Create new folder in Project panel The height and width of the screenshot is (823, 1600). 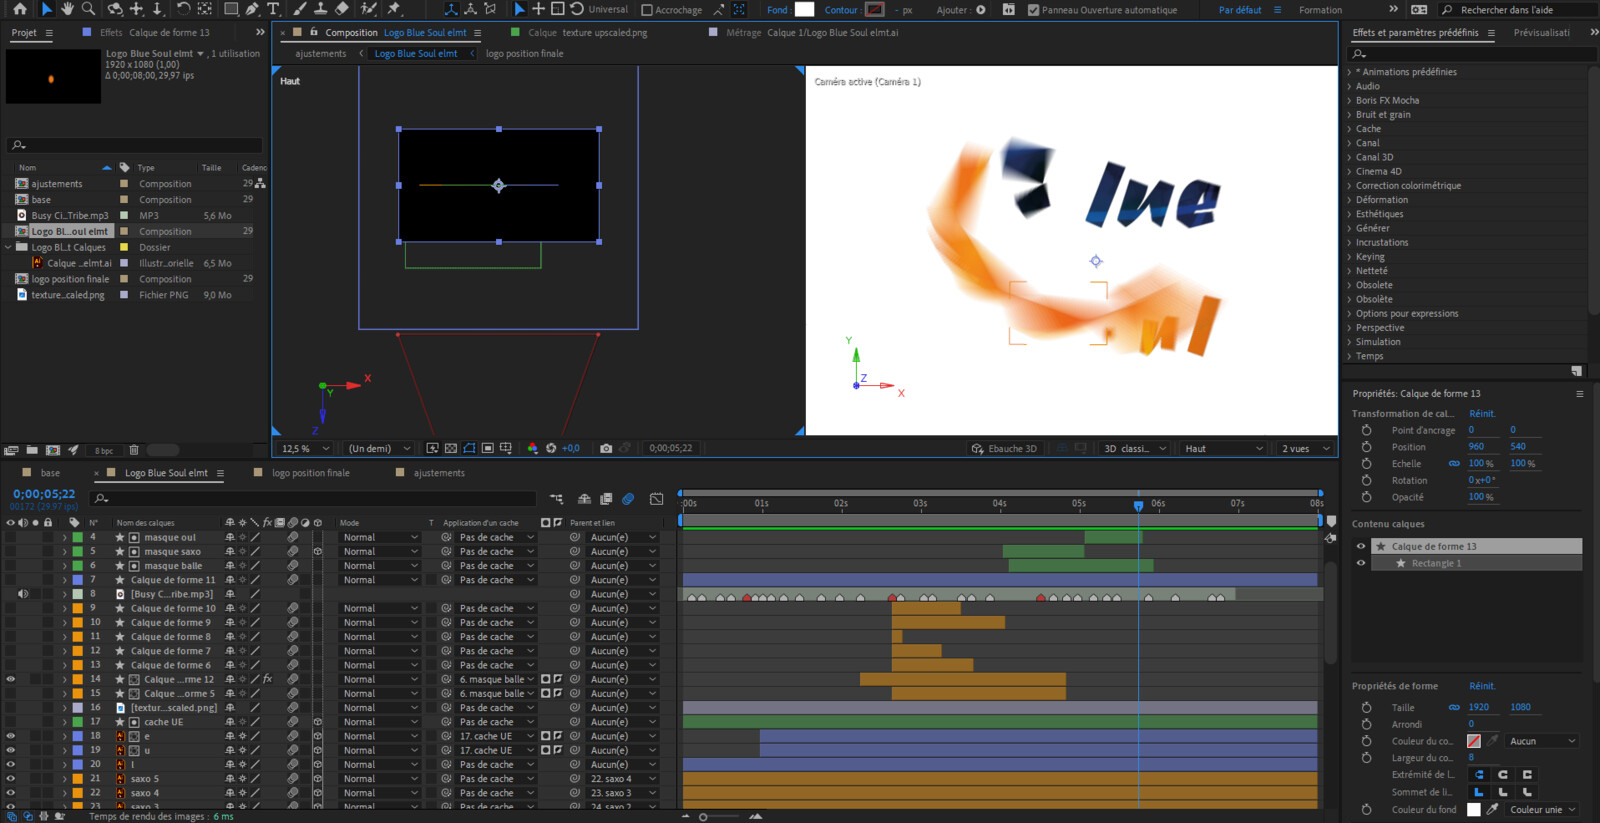pyautogui.click(x=32, y=450)
